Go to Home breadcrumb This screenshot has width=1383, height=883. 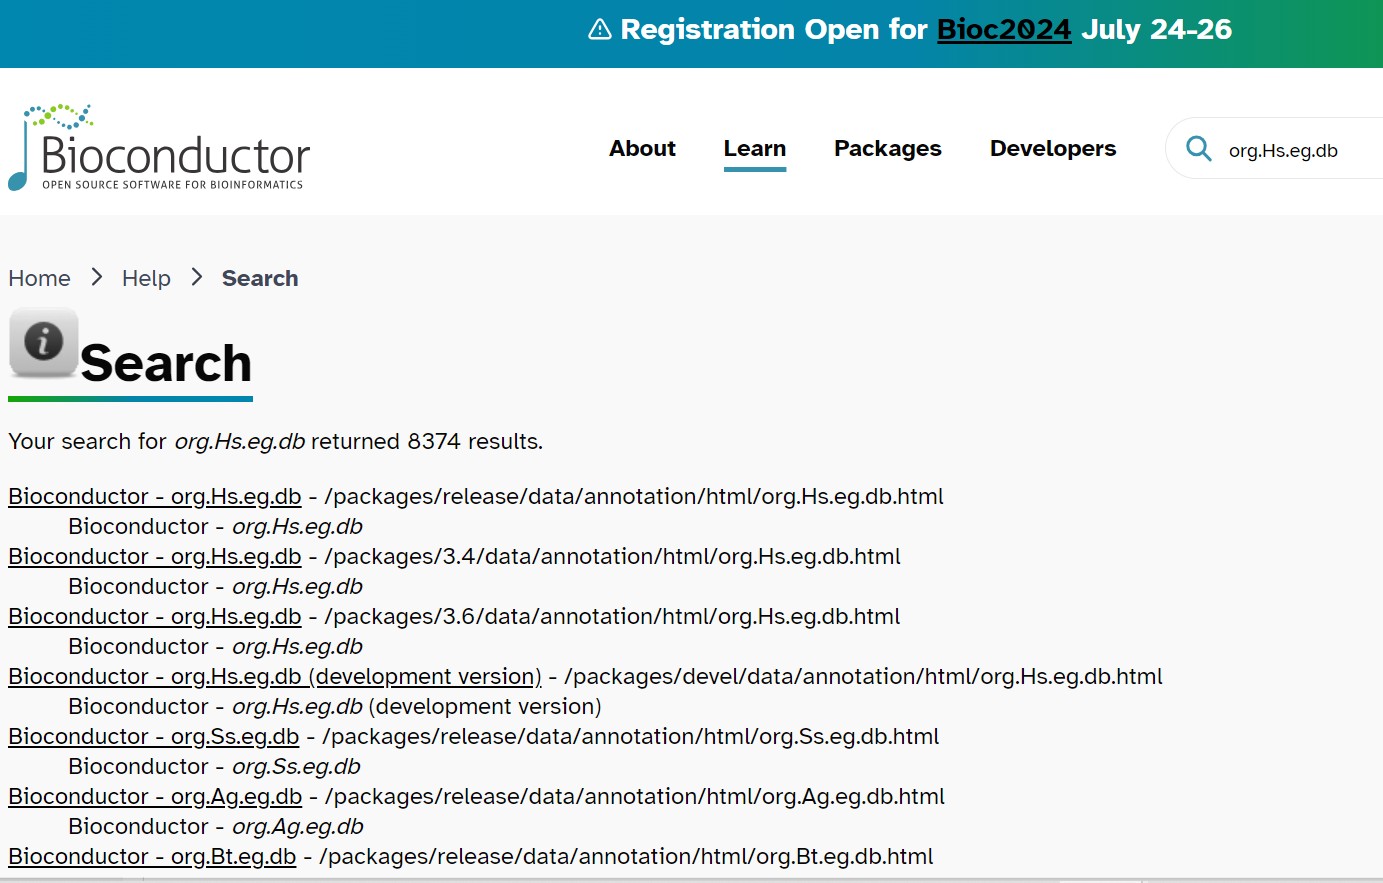(40, 278)
